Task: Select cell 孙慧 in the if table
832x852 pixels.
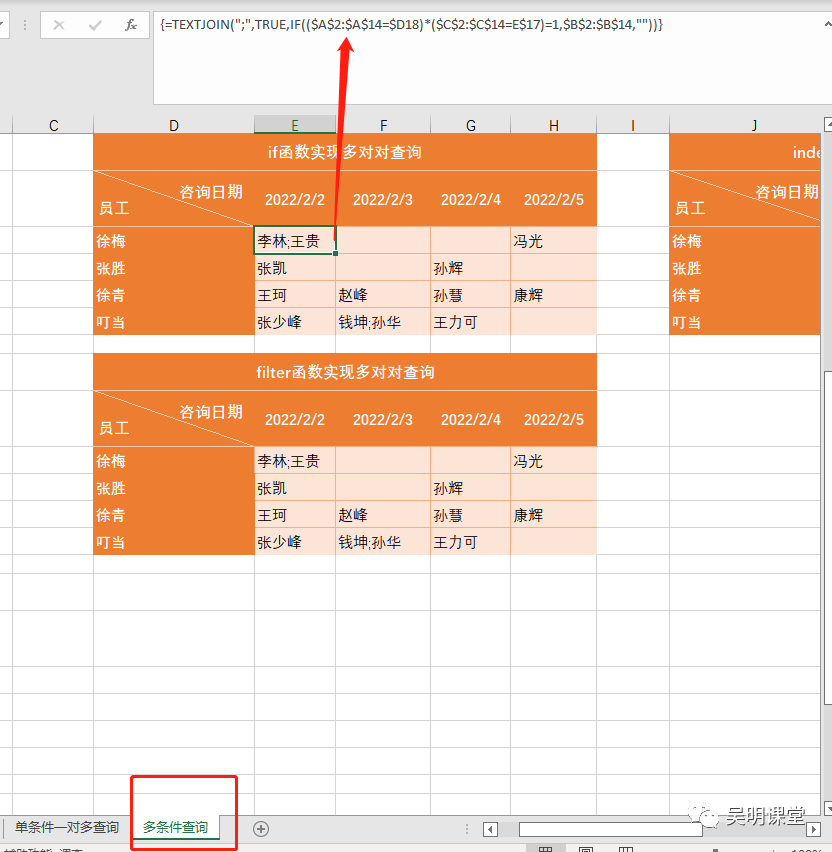Action: pos(471,295)
